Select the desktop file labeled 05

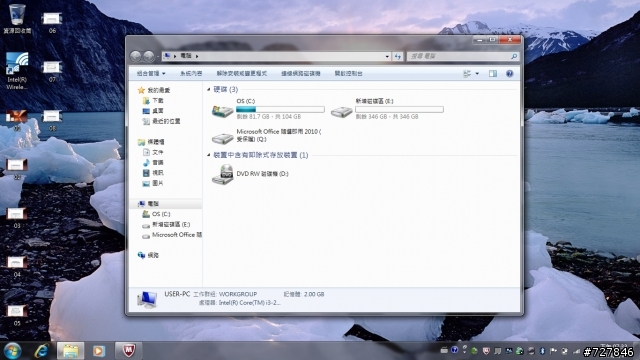pyautogui.click(x=17, y=315)
